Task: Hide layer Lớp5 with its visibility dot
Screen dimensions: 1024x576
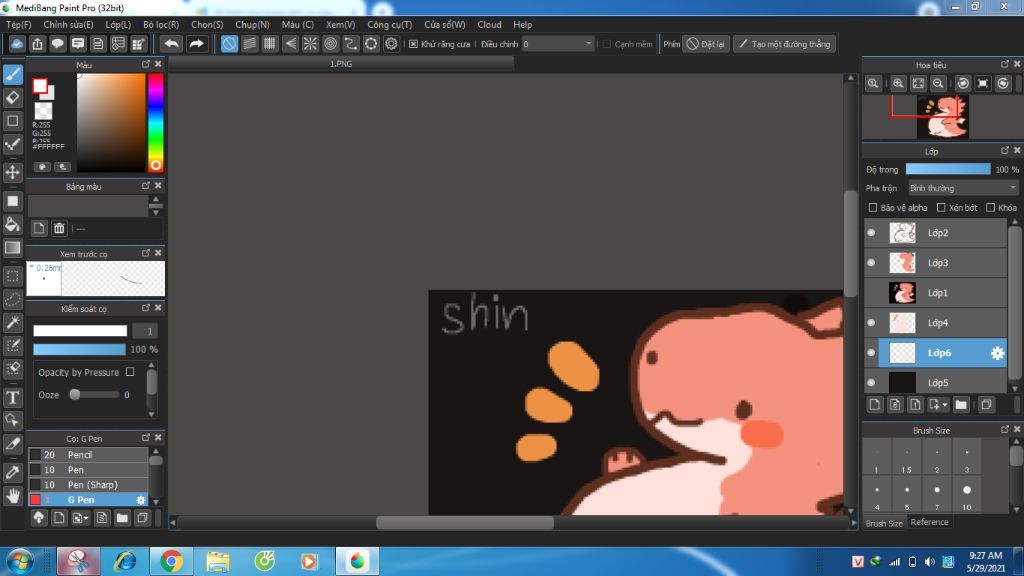Action: (x=871, y=383)
